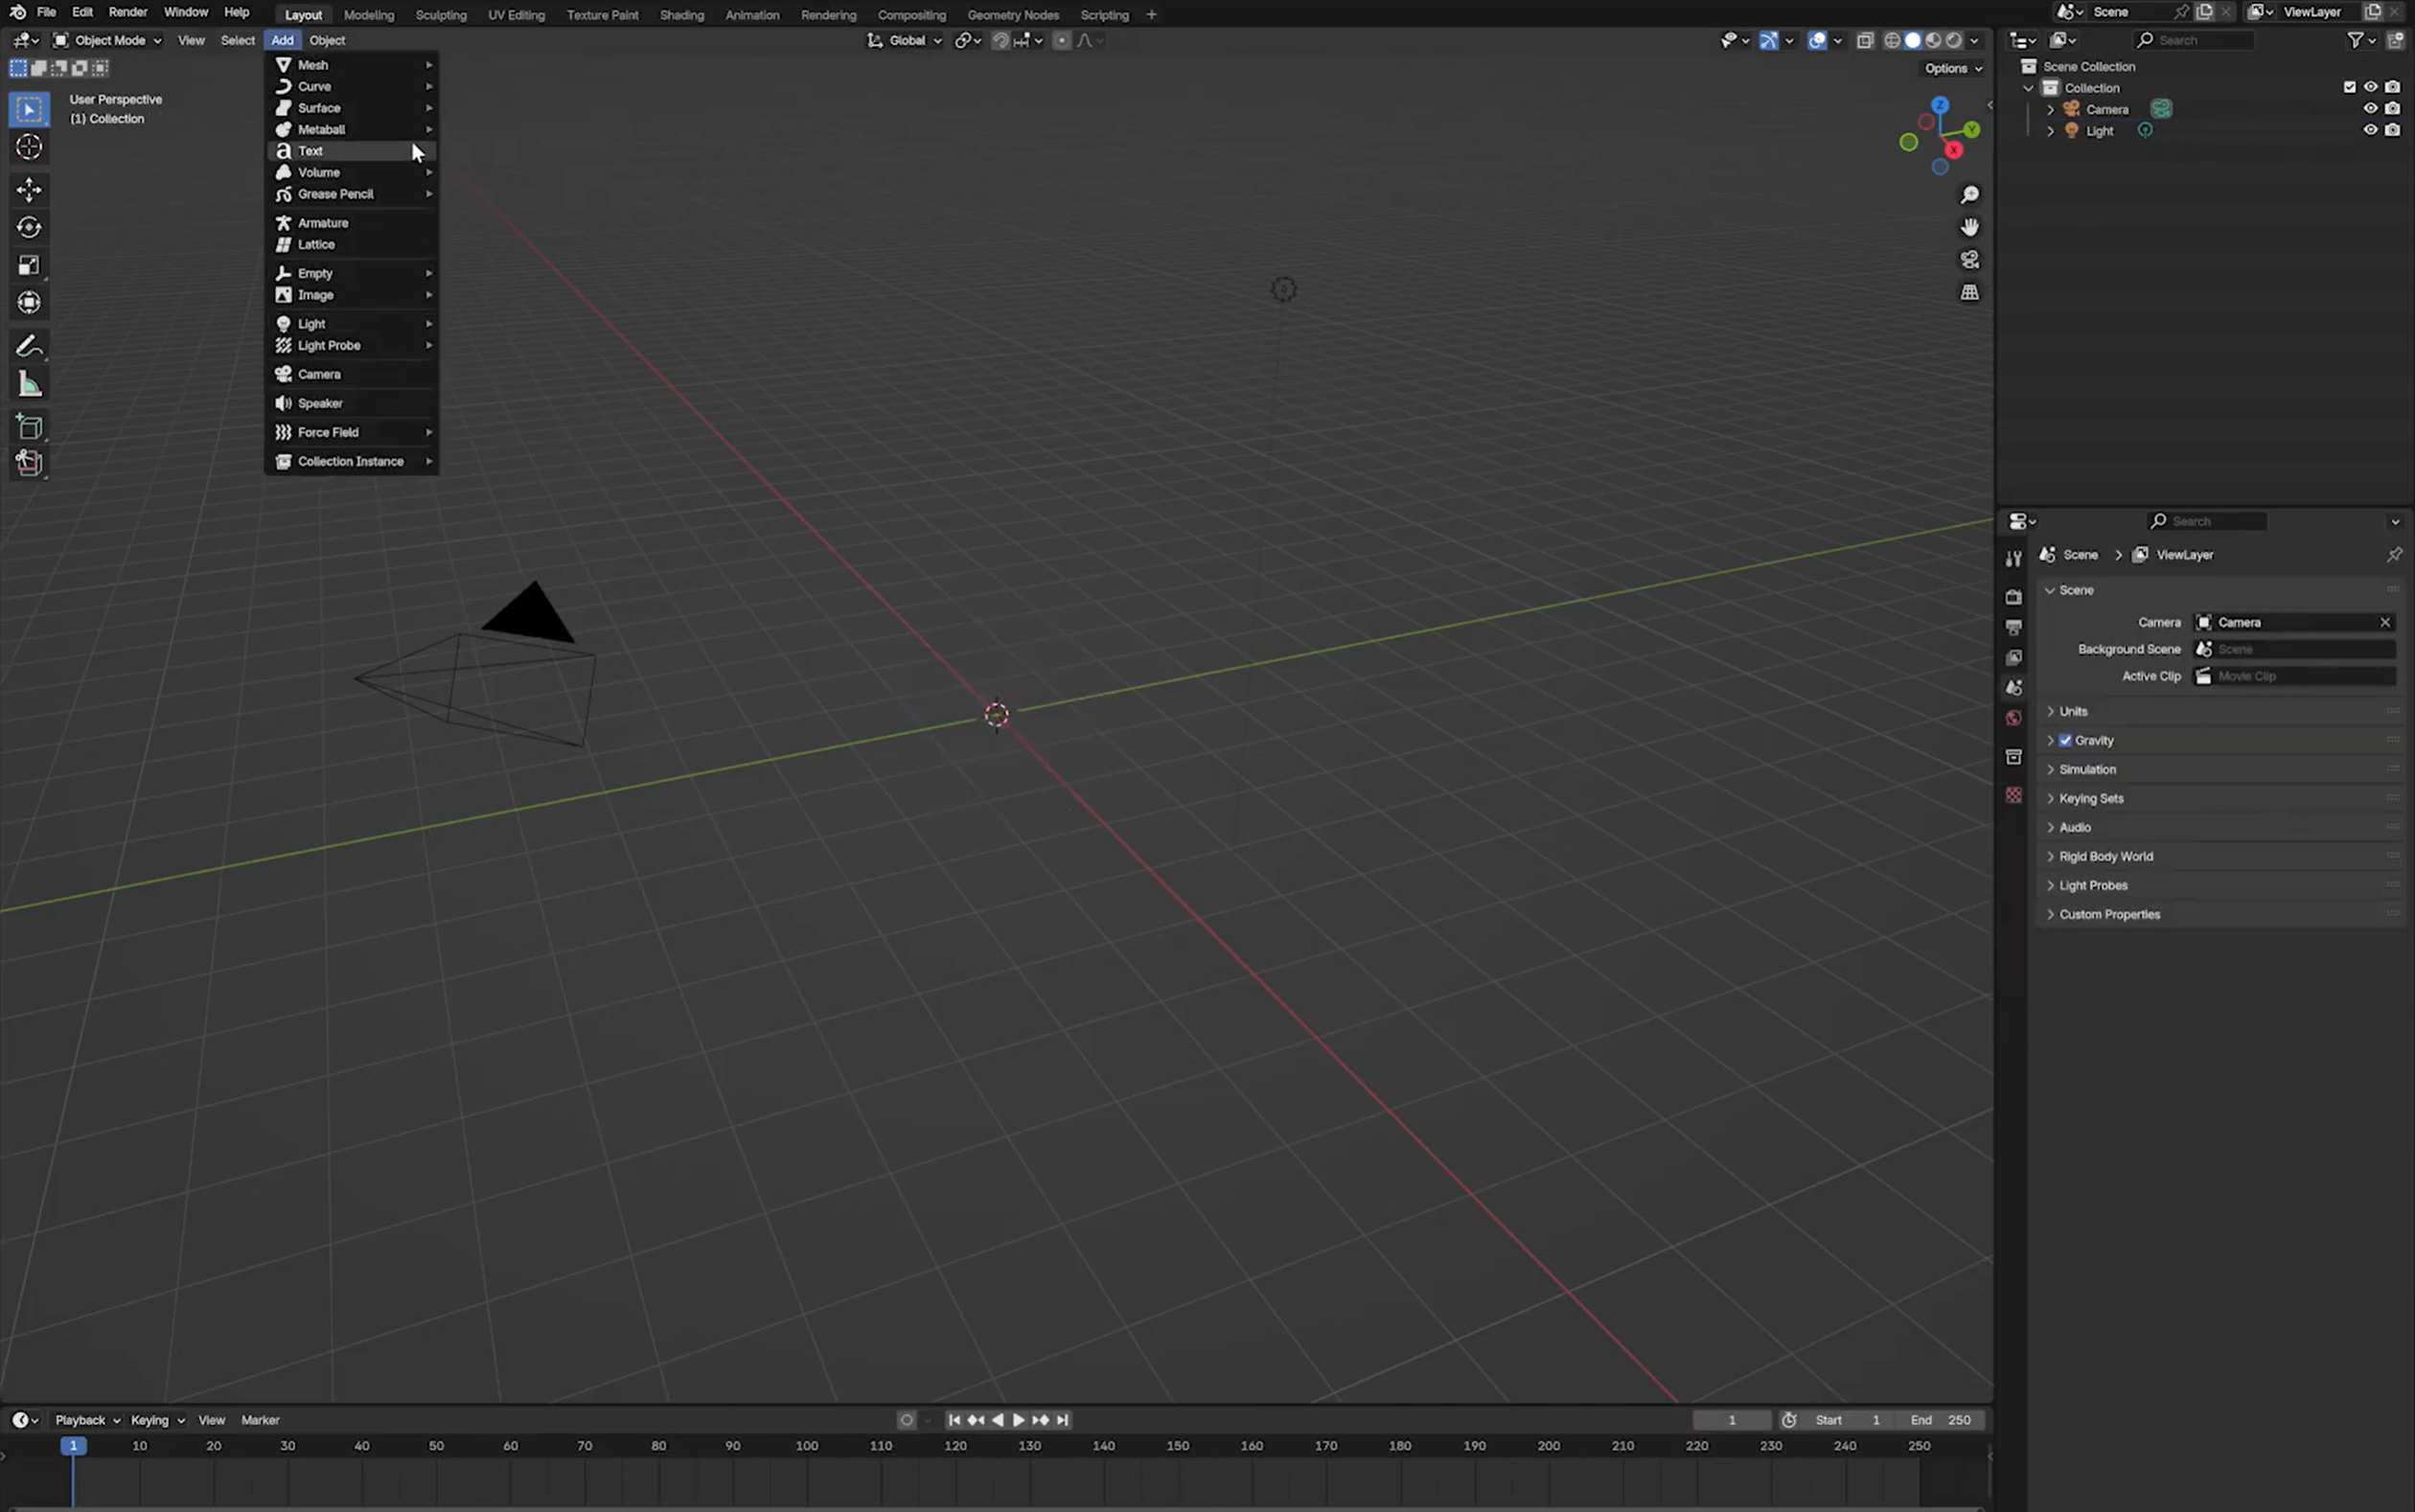This screenshot has width=2415, height=1512.
Task: Open the viewport Options dropdown
Action: [x=1953, y=69]
